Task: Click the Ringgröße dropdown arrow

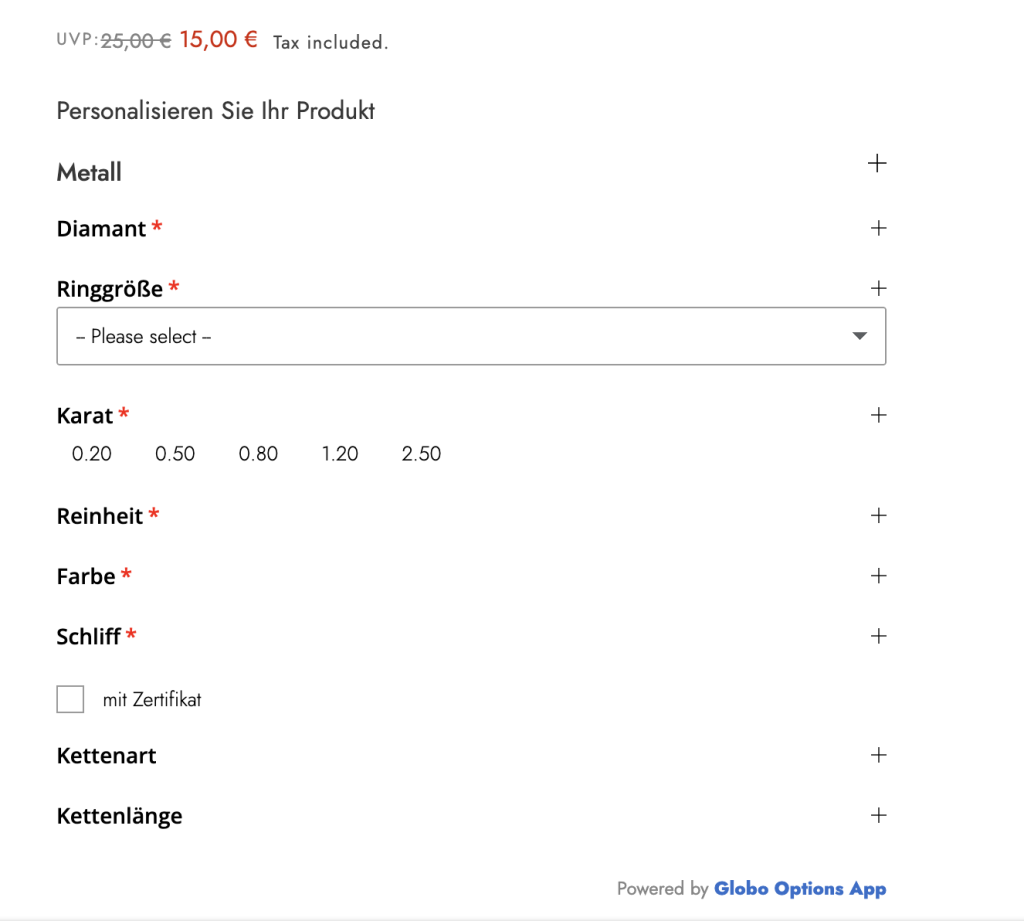Action: coord(859,336)
